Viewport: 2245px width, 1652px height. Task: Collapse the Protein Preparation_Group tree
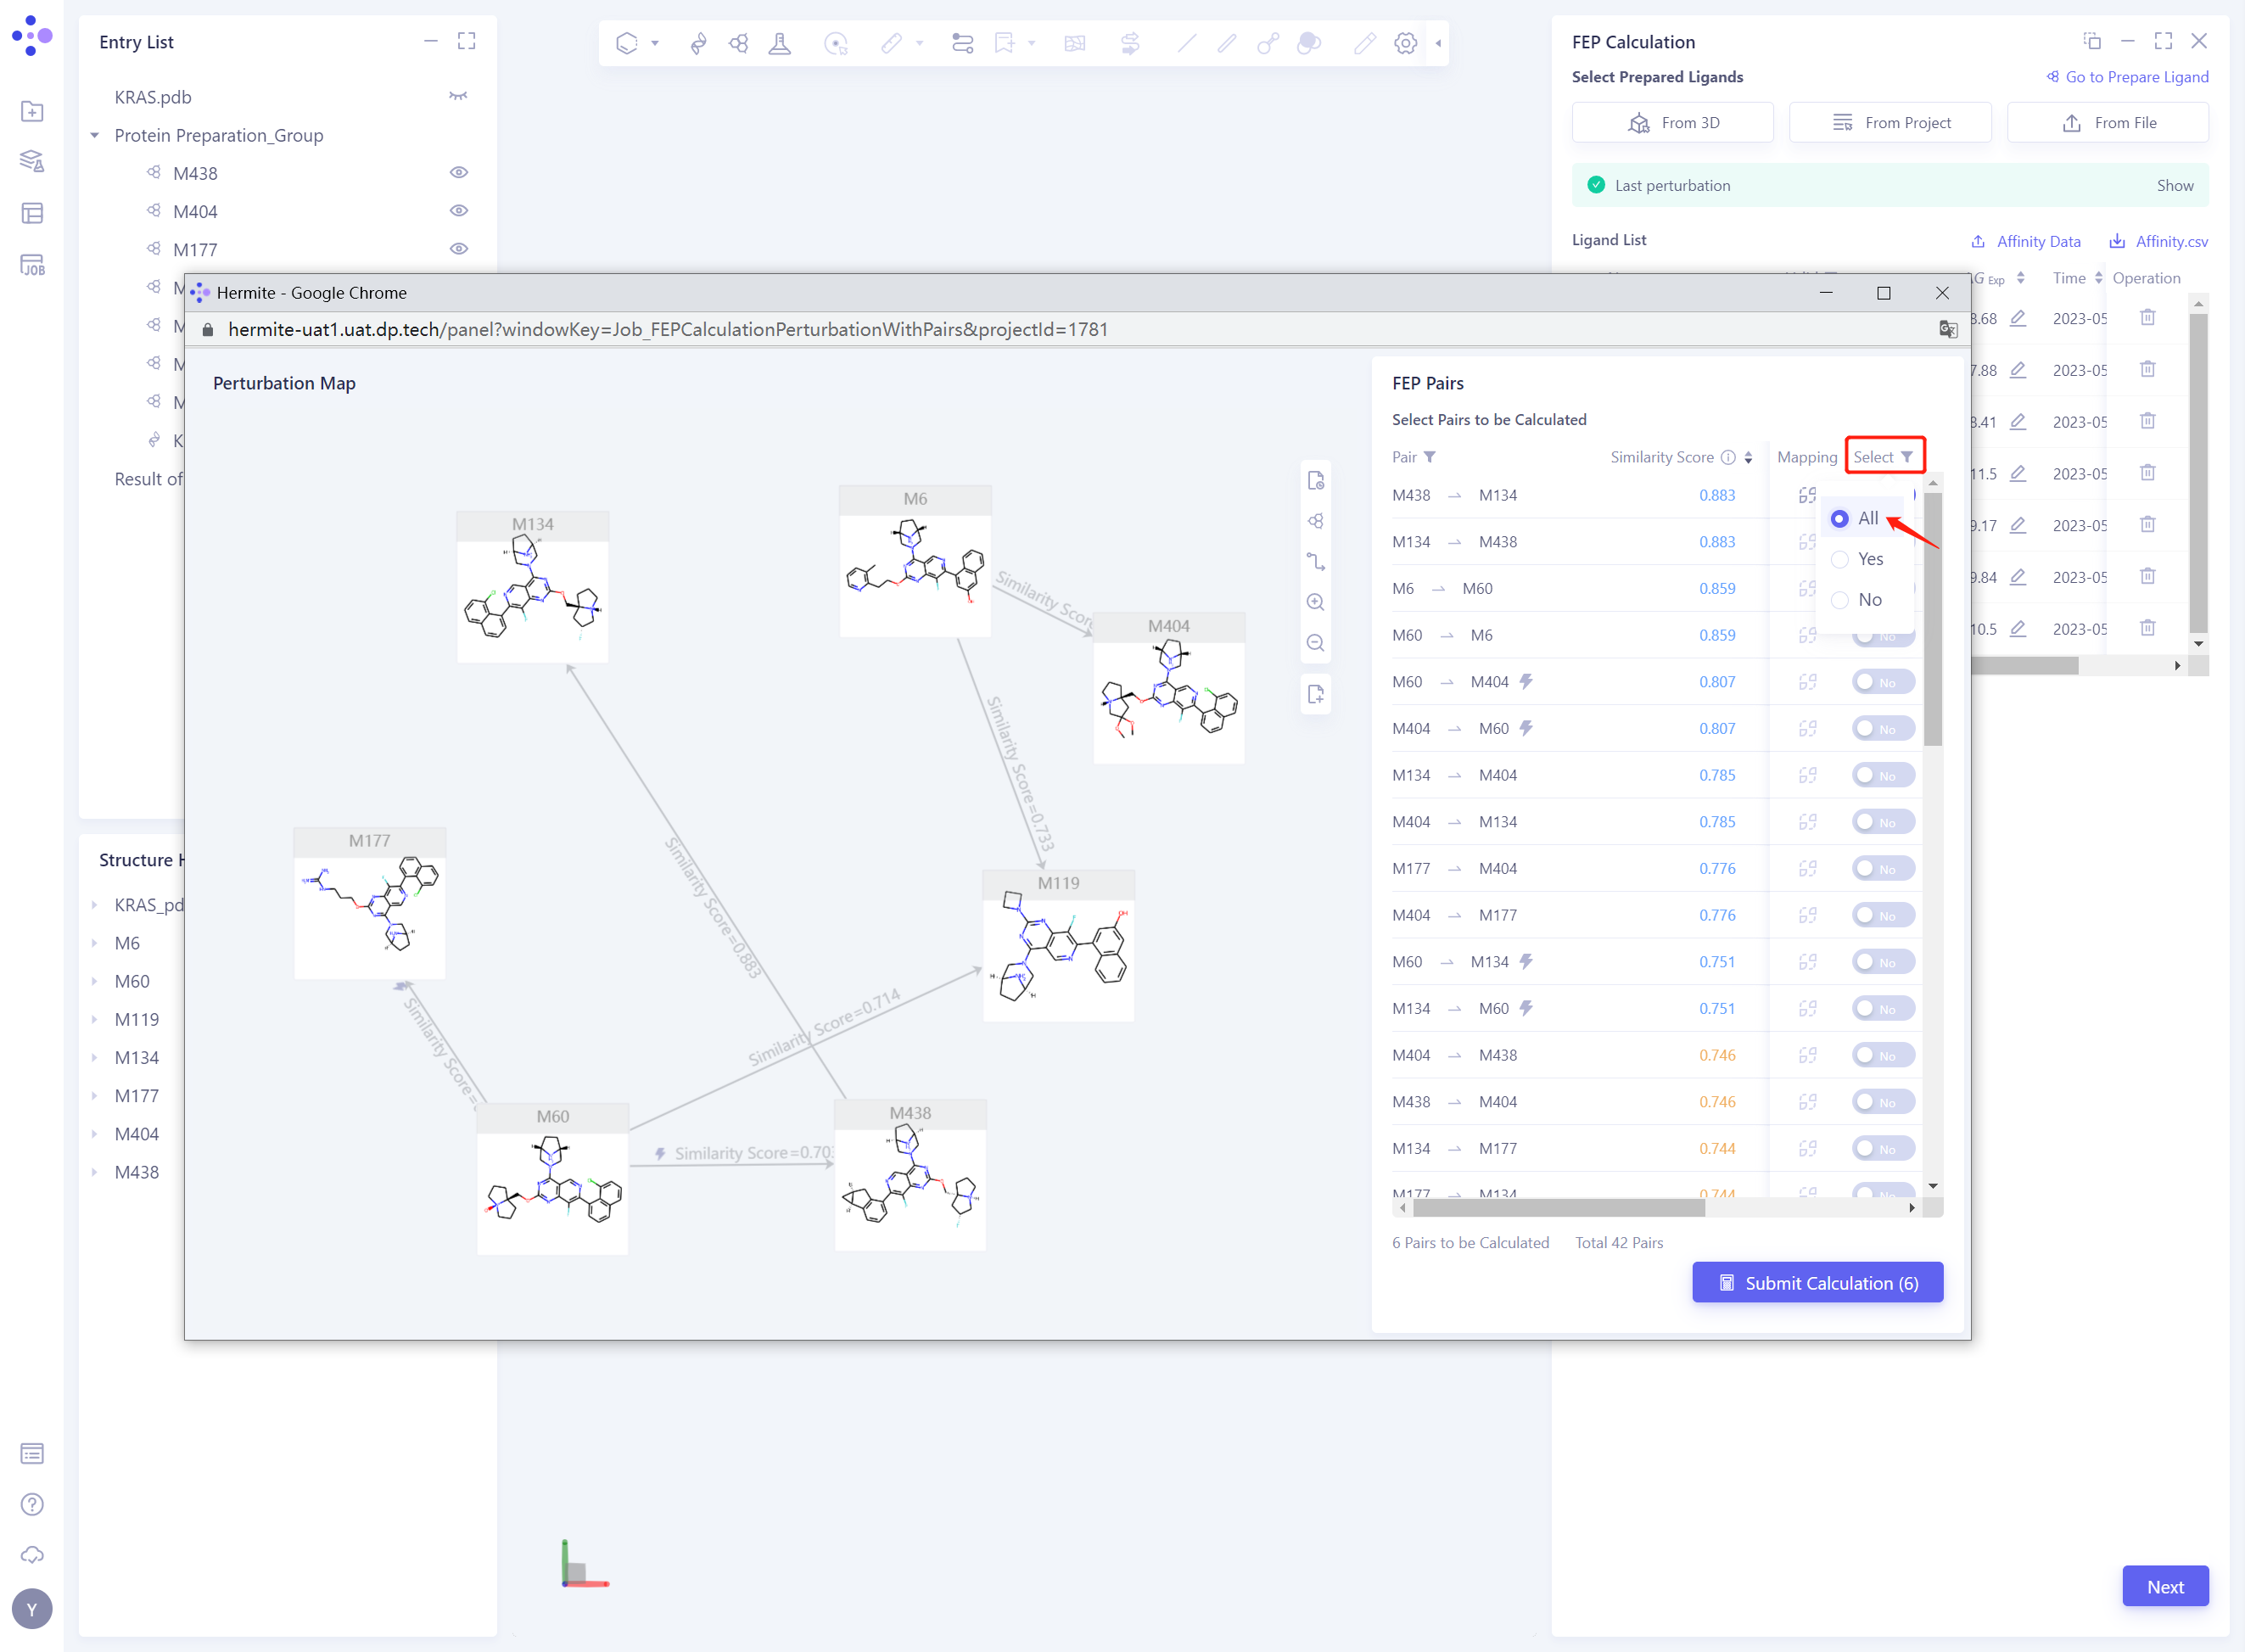click(95, 135)
